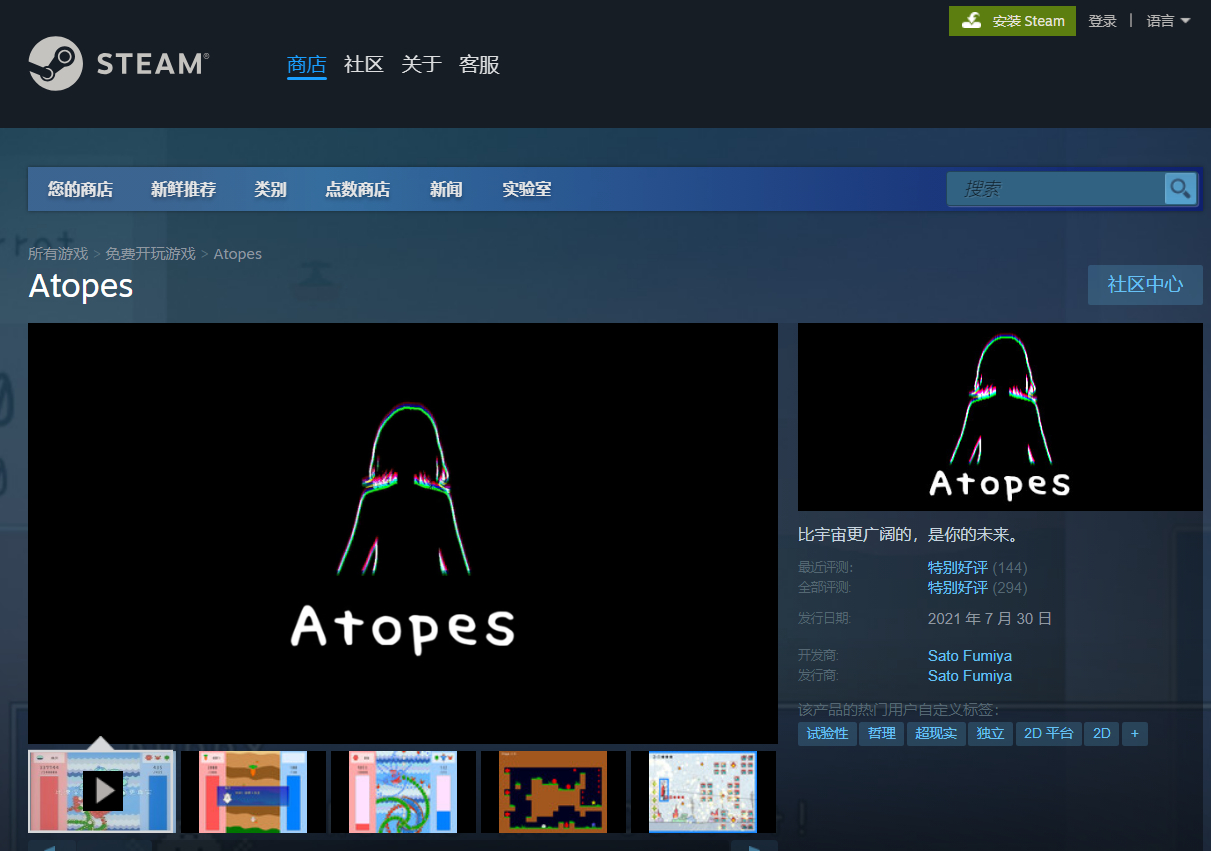This screenshot has width=1211, height=851.
Task: Open the 语言 language dropdown
Action: 1168,21
